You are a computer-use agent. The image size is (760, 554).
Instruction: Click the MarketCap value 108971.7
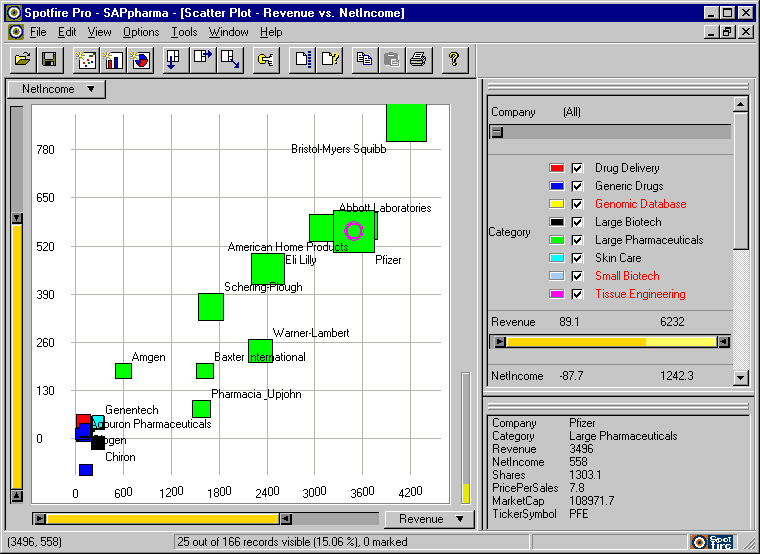pos(591,501)
